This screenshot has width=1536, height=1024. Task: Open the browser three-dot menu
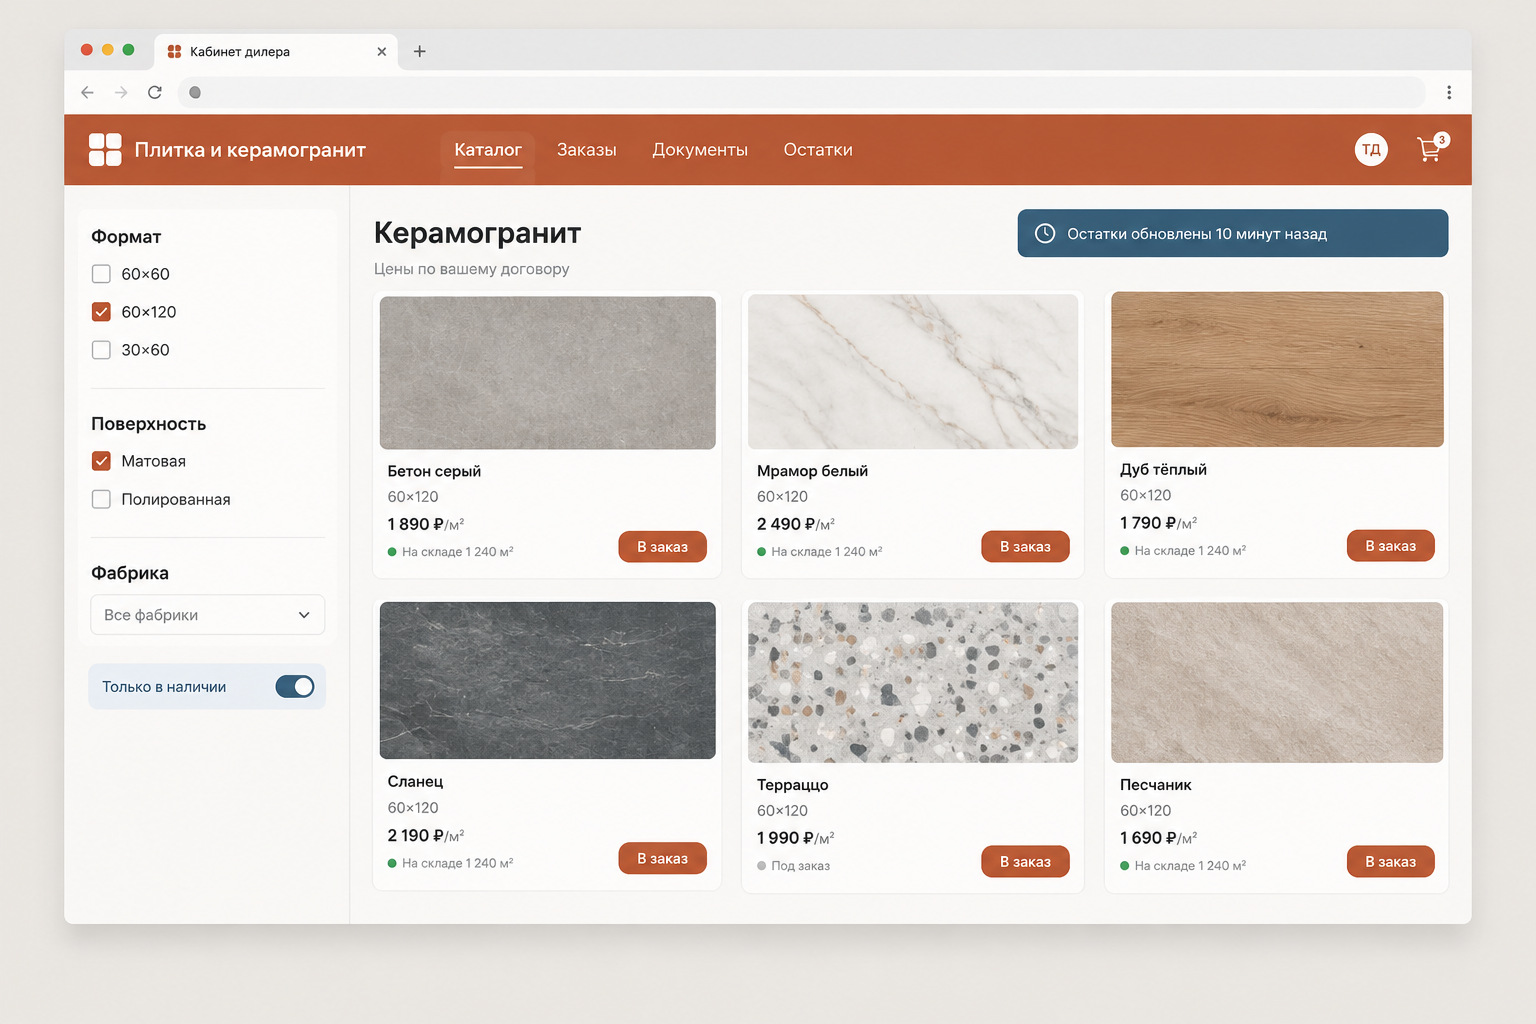(x=1449, y=92)
